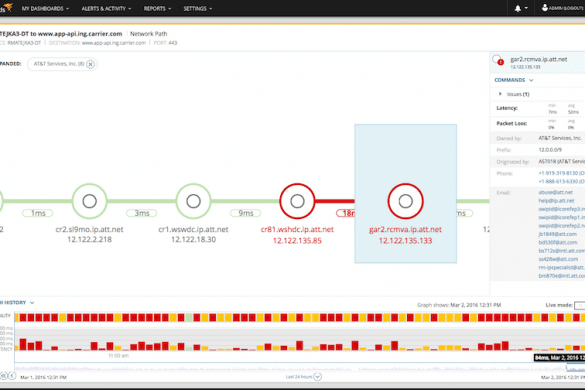Click the 9ms latency link label

245,213
